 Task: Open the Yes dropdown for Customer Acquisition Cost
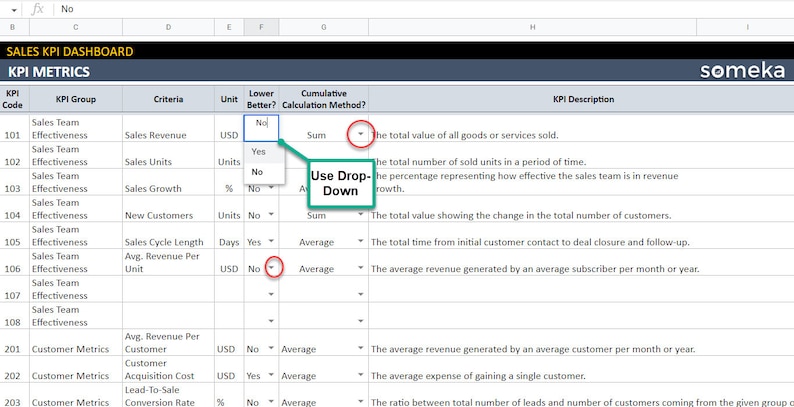271,375
